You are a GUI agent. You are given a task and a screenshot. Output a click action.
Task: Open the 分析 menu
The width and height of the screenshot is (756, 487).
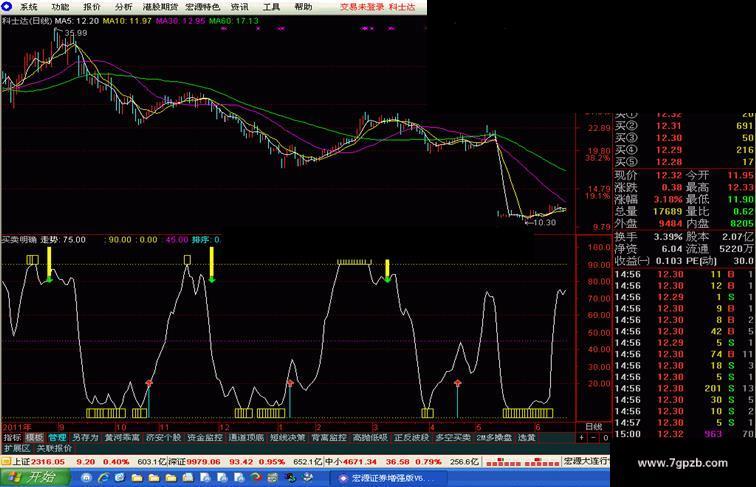(123, 7)
